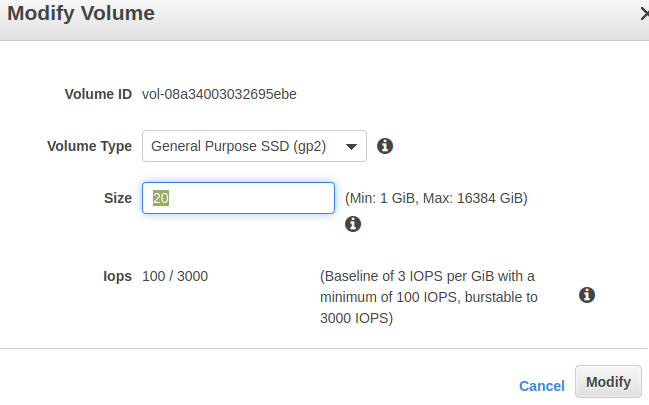
Task: Click the Size label
Action: tap(117, 198)
